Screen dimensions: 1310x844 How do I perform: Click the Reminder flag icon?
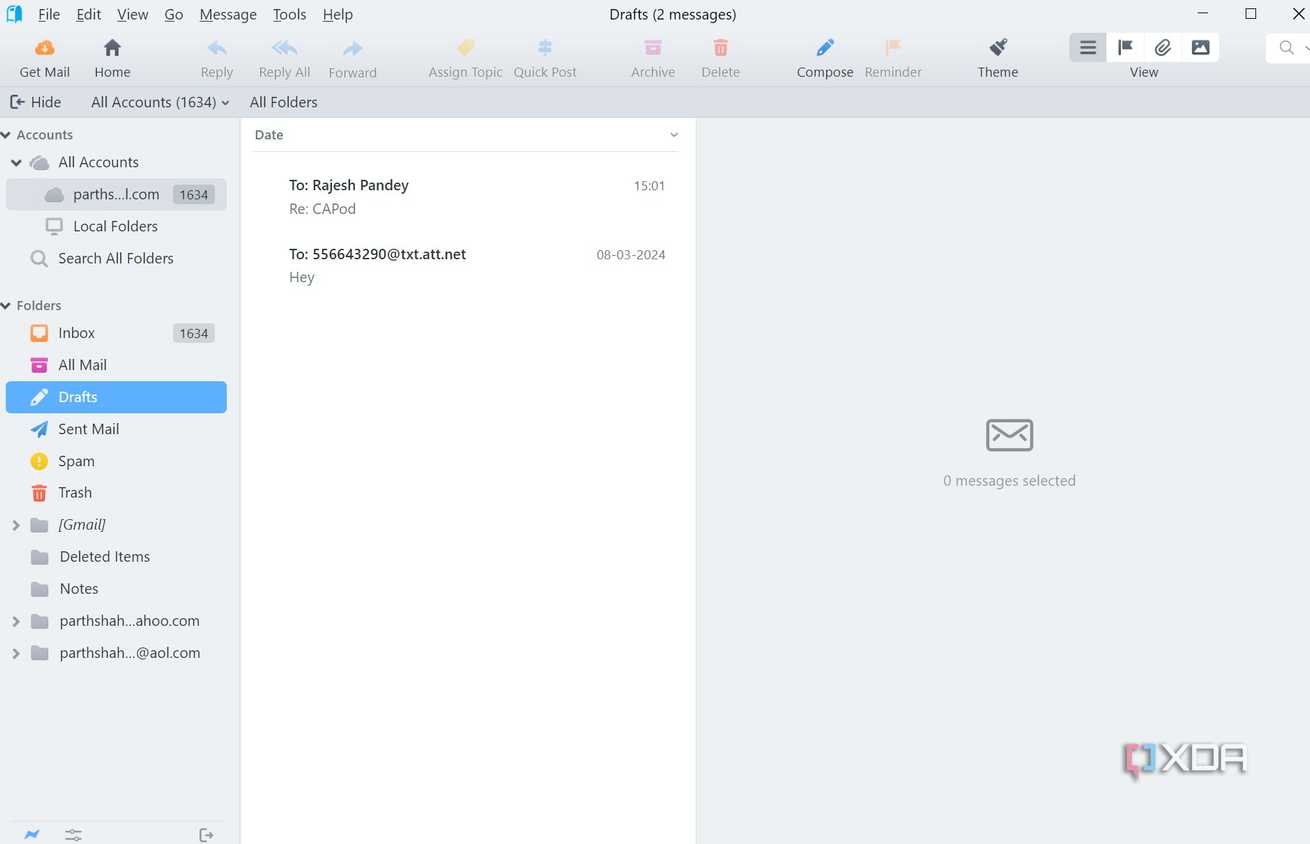[893, 48]
